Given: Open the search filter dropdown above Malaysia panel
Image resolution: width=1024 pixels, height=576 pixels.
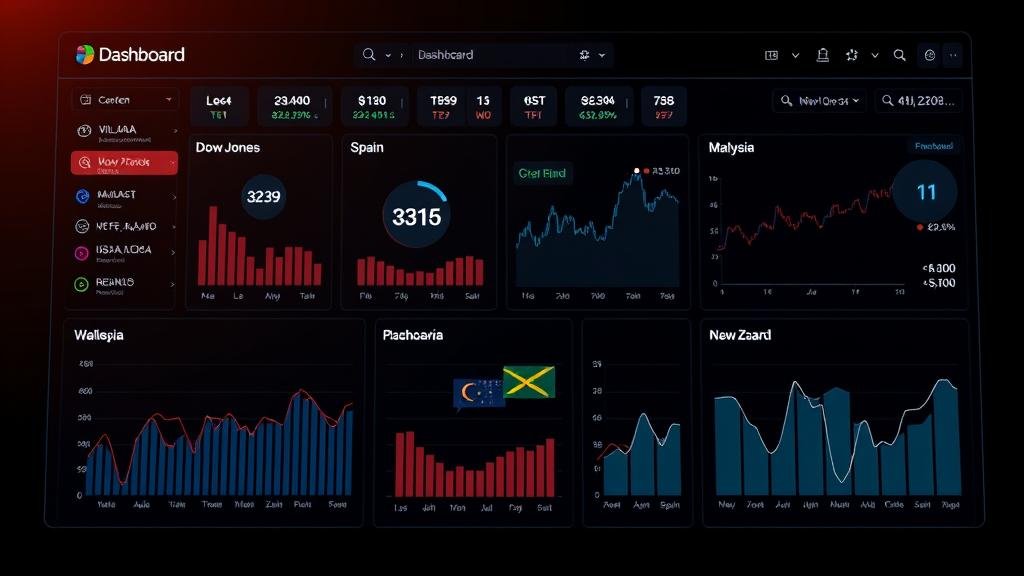Looking at the screenshot, I should pos(818,101).
